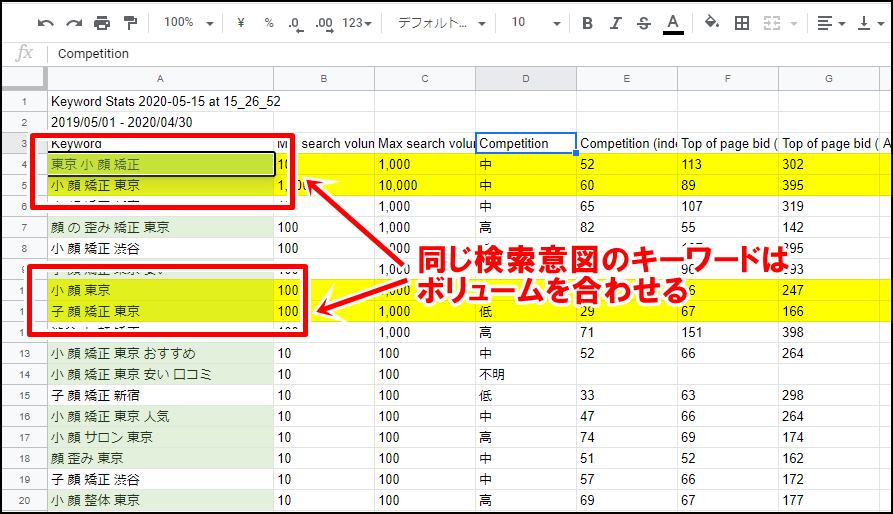
Task: Click keyword cell '子 顔 矯正 渋谷'
Action: pyautogui.click(x=160, y=479)
